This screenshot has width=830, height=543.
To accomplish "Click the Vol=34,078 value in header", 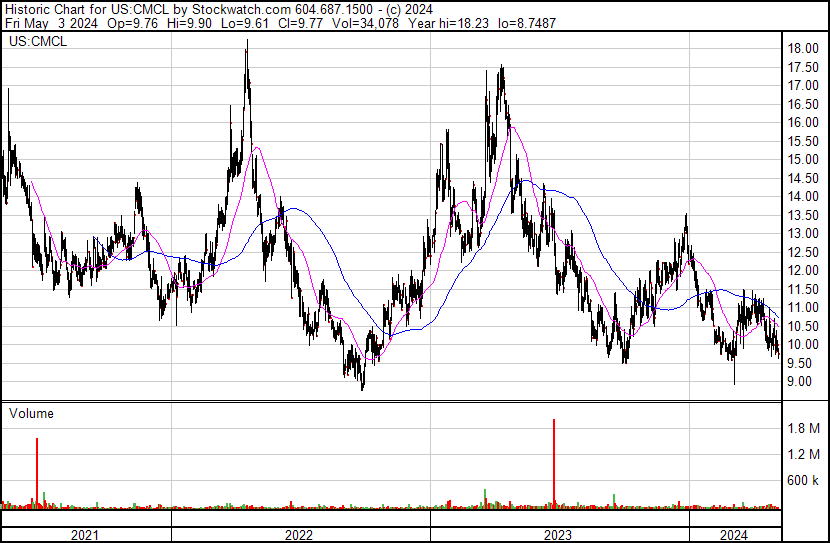I will click(x=365, y=23).
